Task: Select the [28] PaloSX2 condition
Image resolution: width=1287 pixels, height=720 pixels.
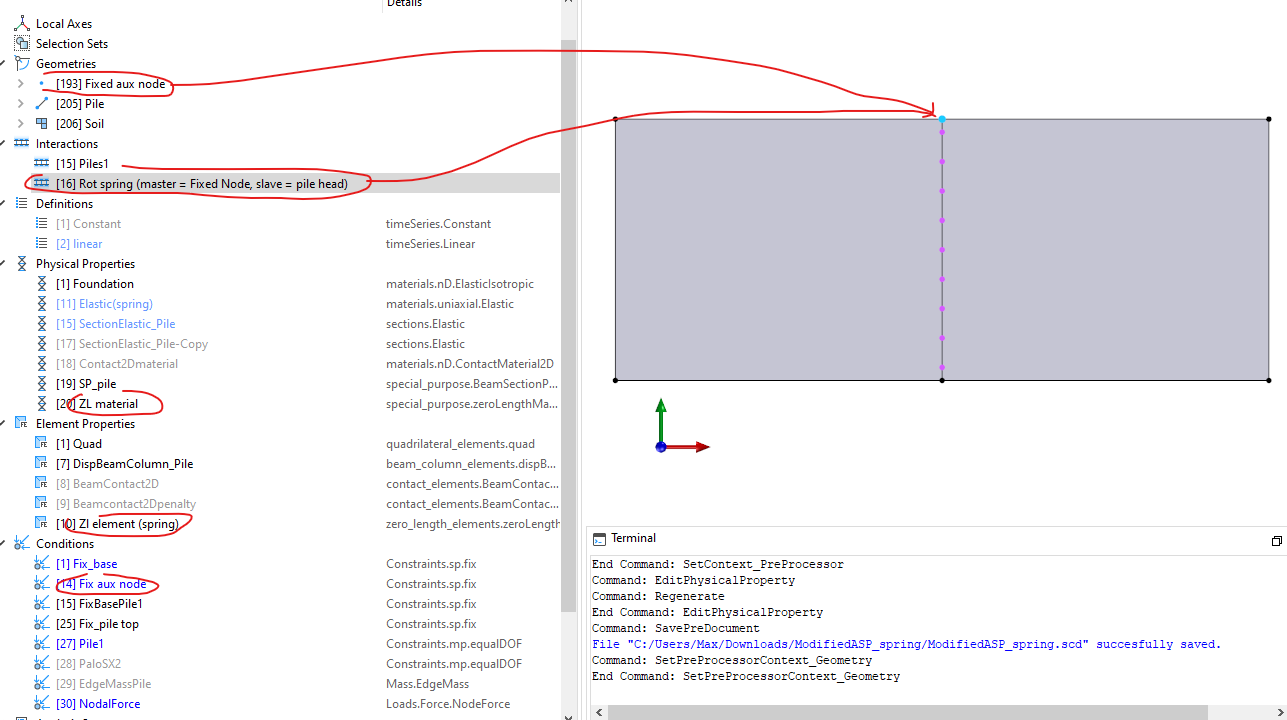Action: [88, 663]
